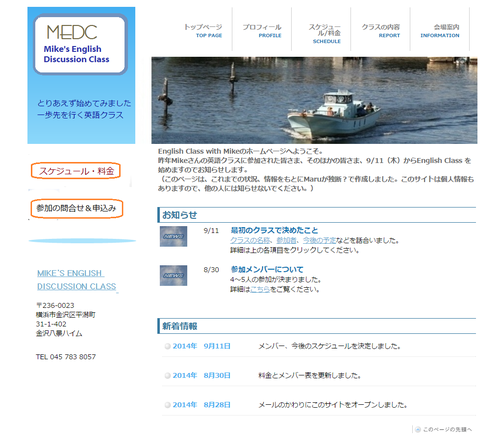Click the 9/11 date label in お知らせ
Screen dimensions: 500x441
point(211,231)
